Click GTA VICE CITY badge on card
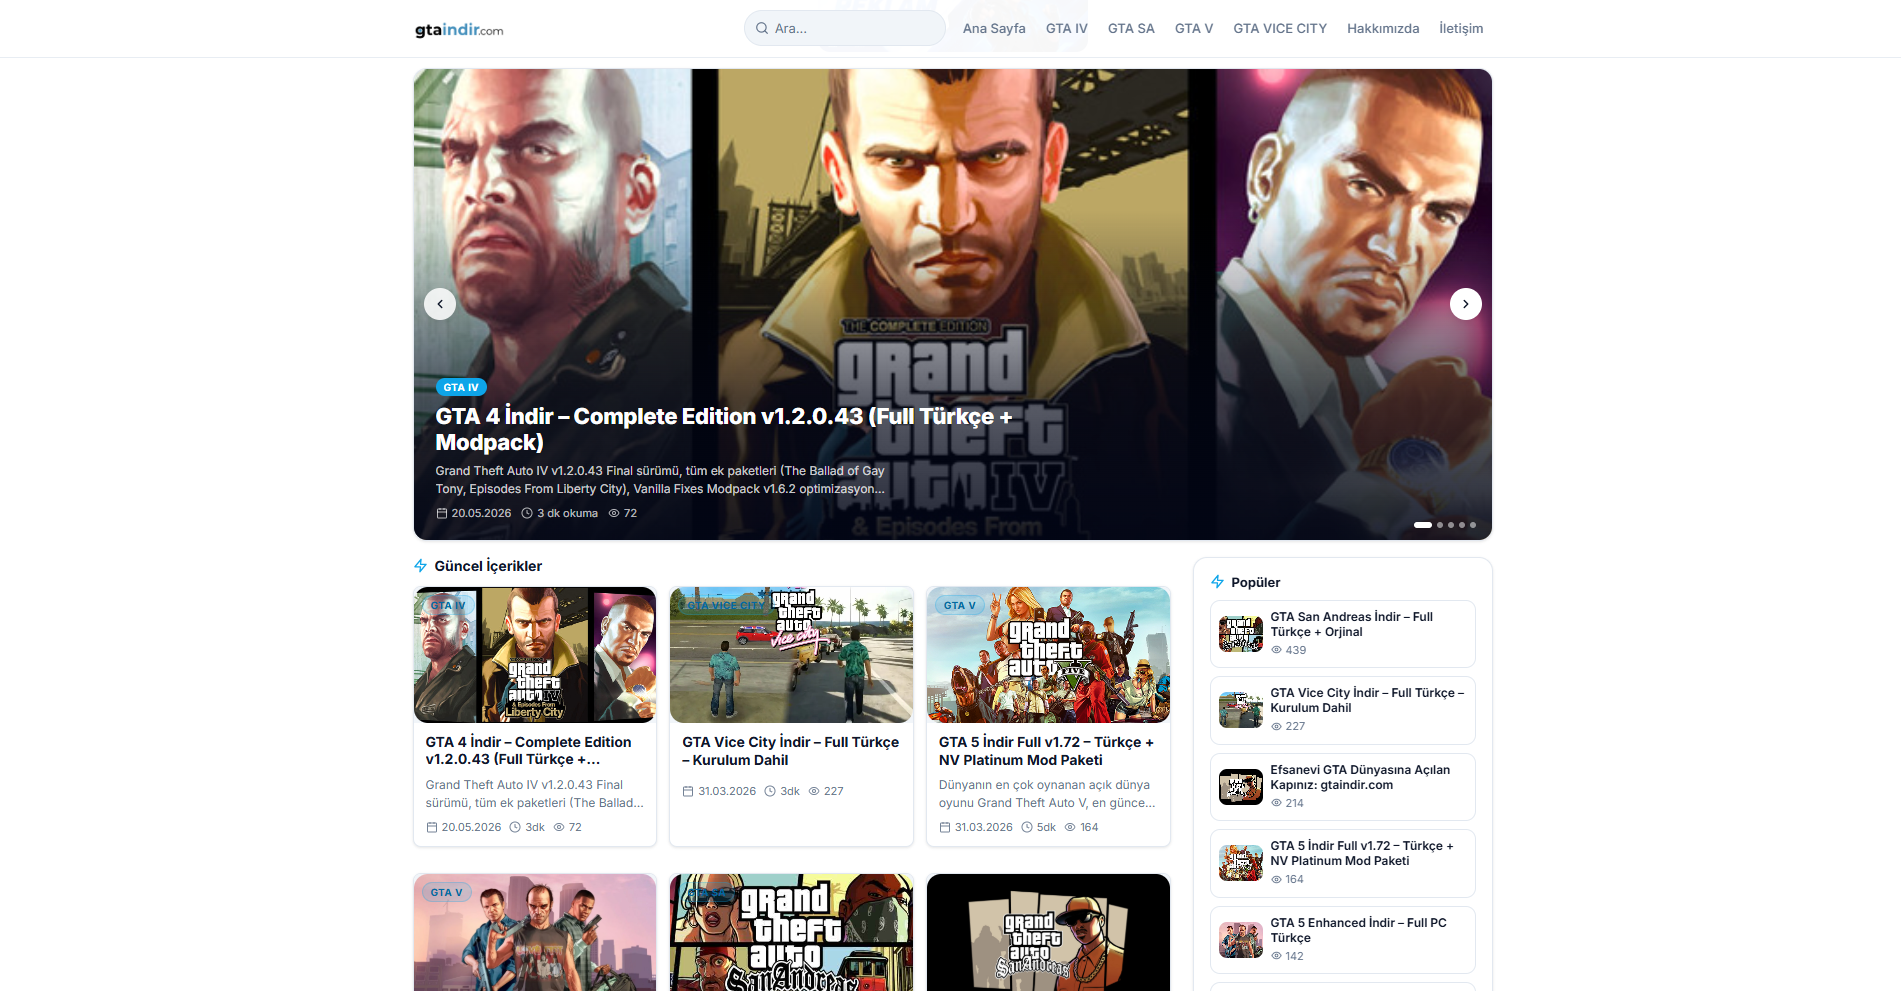This screenshot has width=1901, height=991. [725, 605]
